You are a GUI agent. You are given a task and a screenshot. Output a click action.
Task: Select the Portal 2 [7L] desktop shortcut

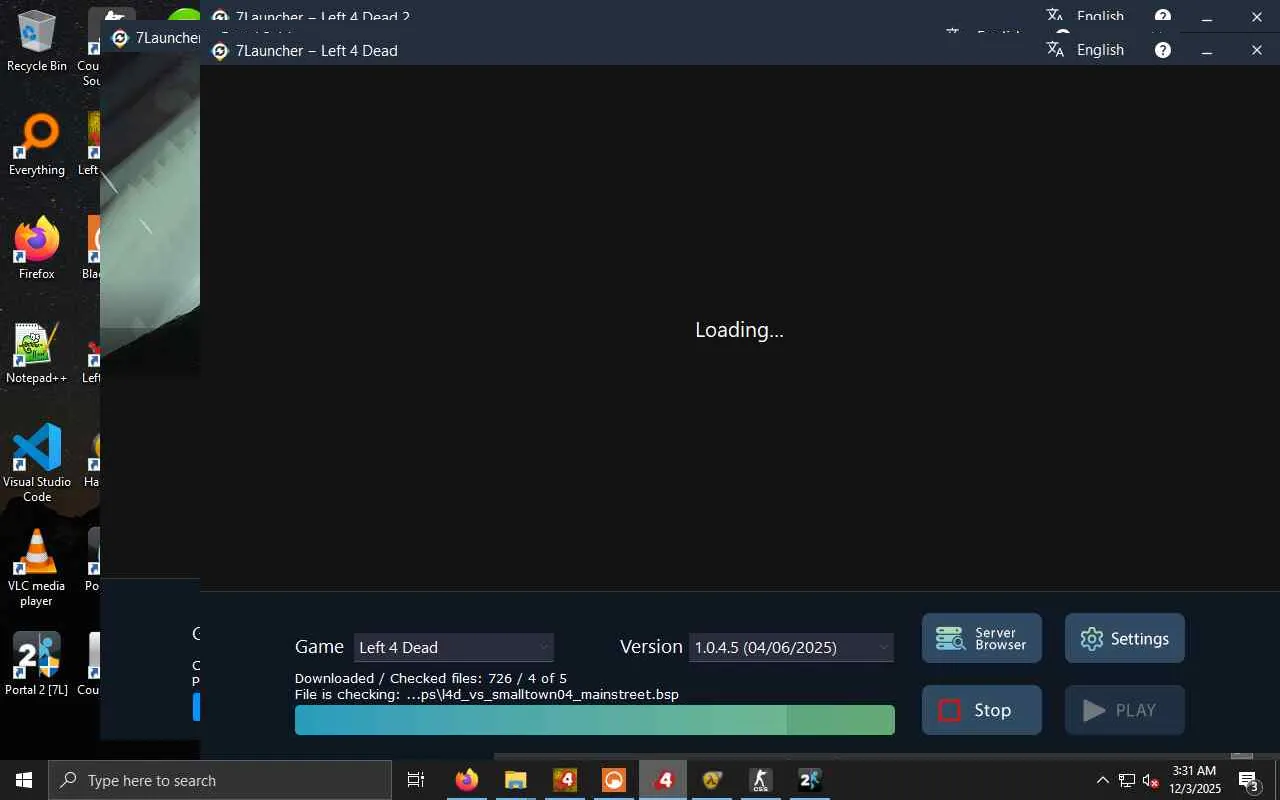(37, 664)
